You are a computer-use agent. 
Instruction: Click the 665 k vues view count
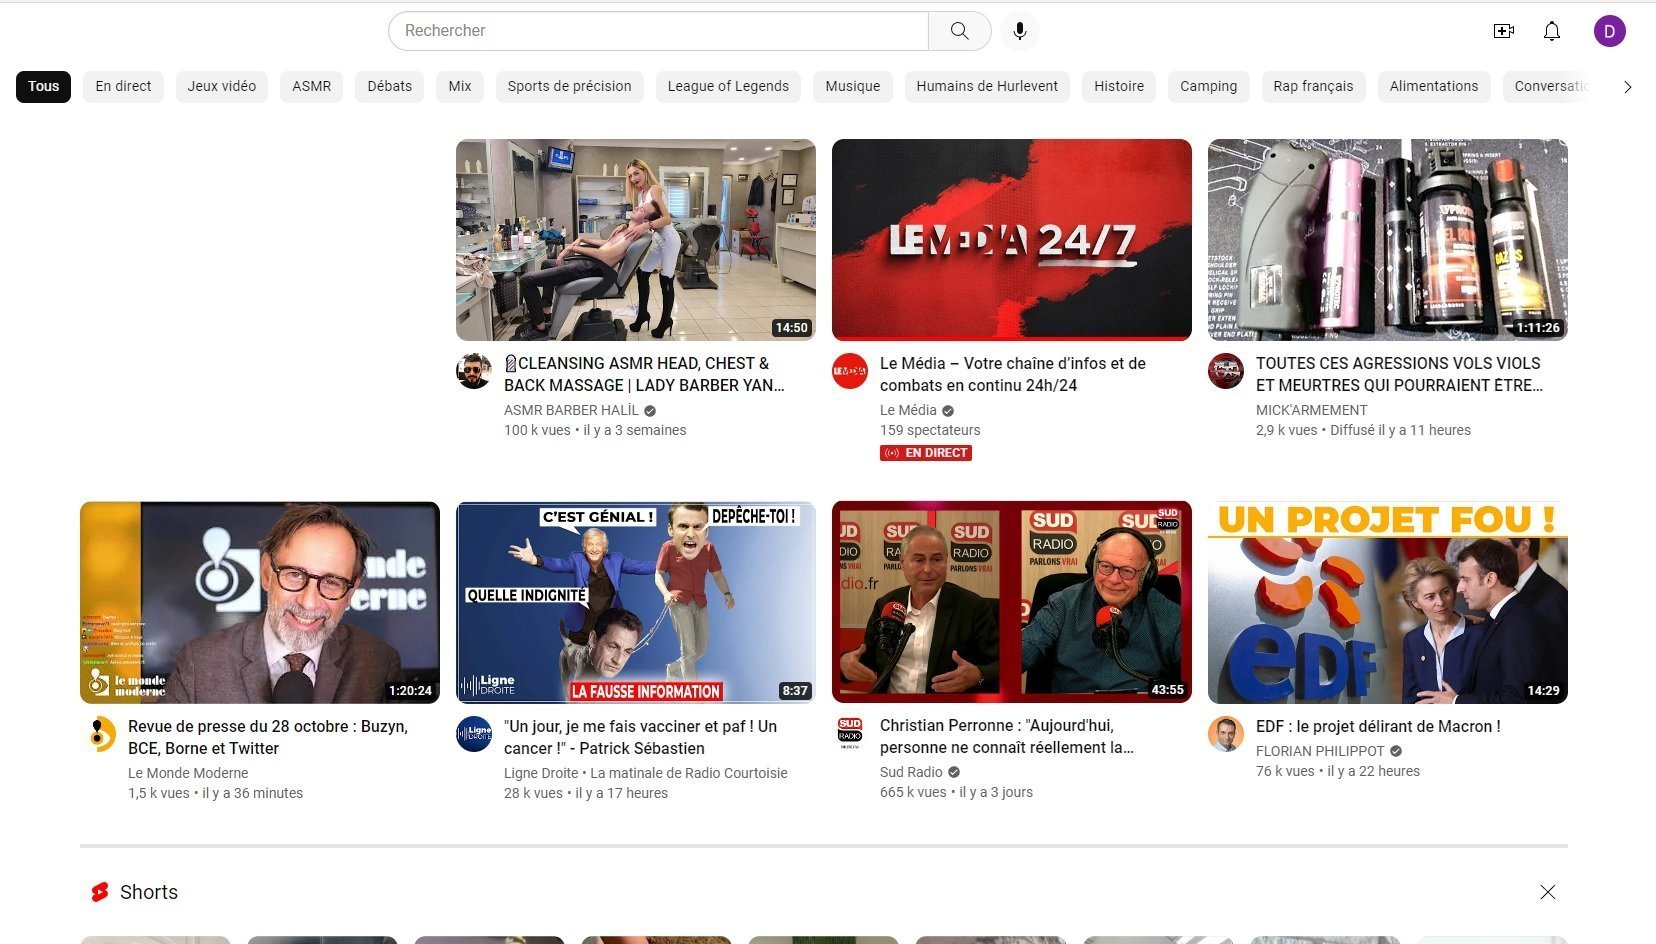[913, 792]
